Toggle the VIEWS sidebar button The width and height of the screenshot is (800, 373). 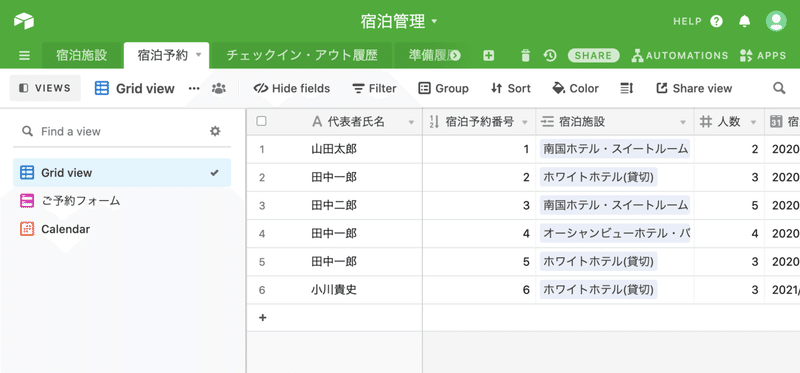(x=45, y=88)
